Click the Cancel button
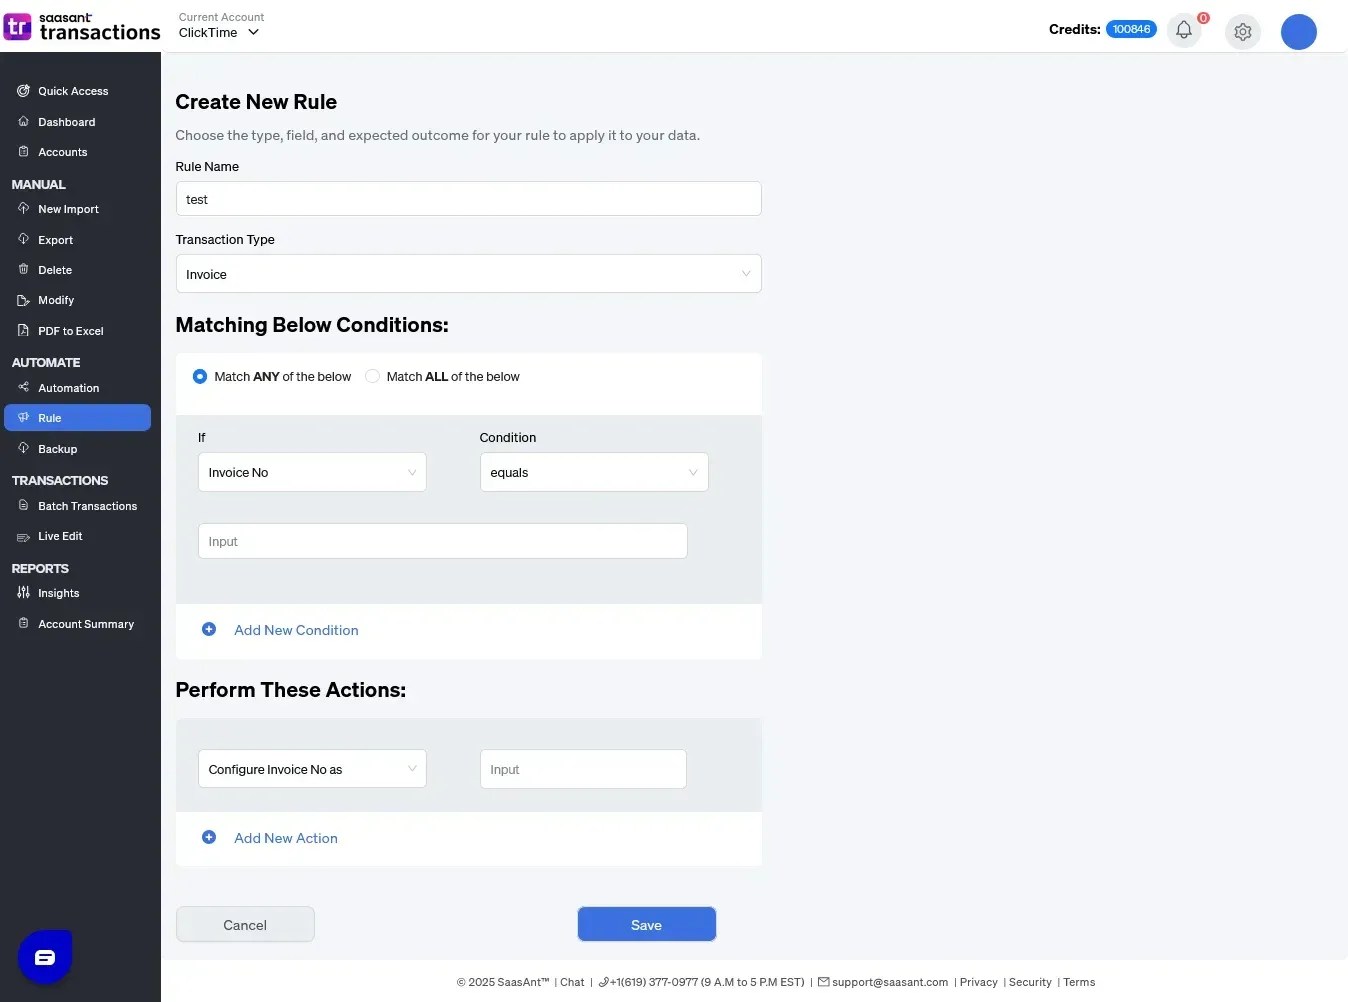This screenshot has width=1348, height=1002. (245, 925)
